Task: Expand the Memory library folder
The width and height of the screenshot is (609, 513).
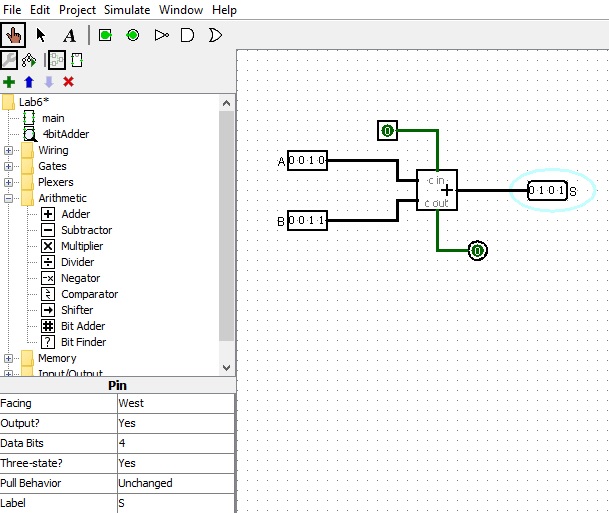Action: click(8, 358)
